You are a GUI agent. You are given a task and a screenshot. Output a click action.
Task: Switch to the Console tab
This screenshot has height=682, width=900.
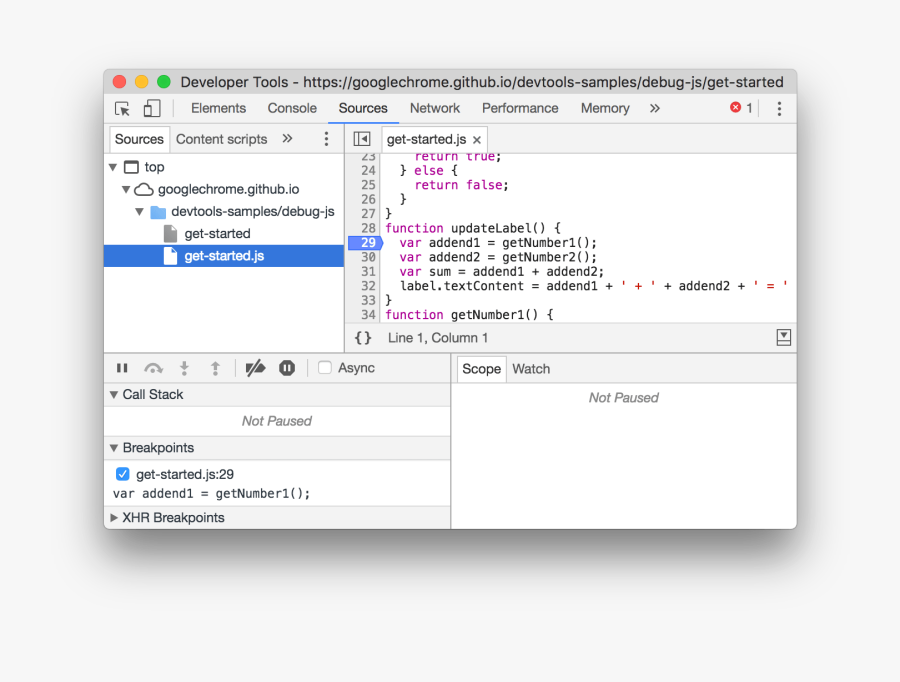[292, 108]
